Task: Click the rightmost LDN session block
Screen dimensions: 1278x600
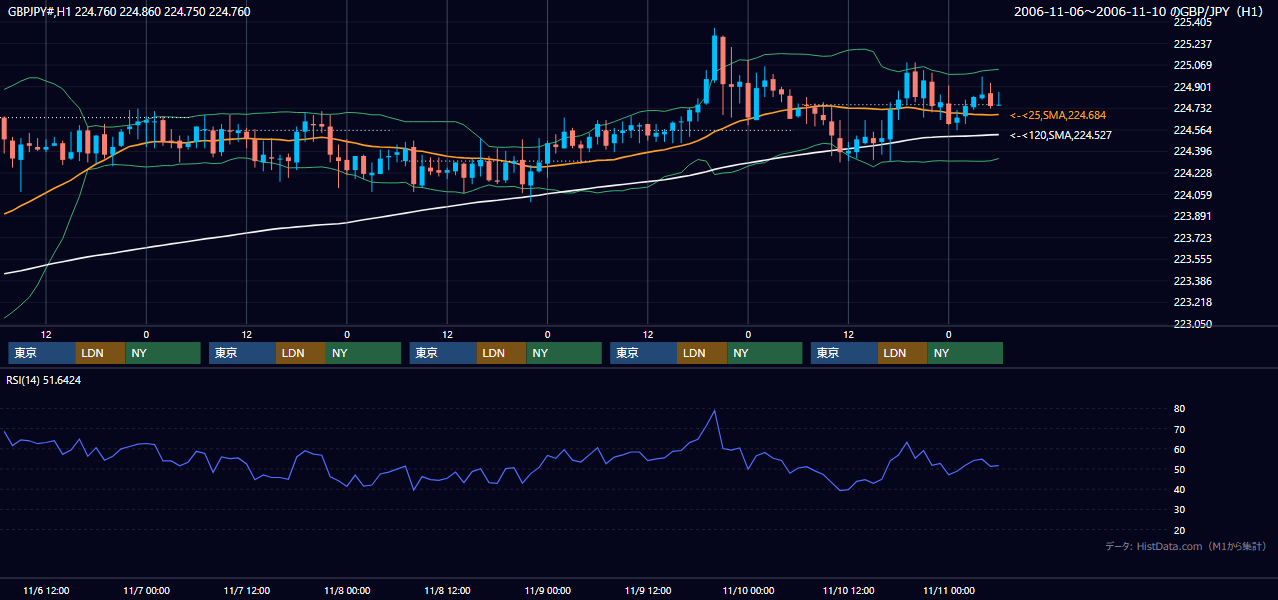Action: click(x=904, y=353)
